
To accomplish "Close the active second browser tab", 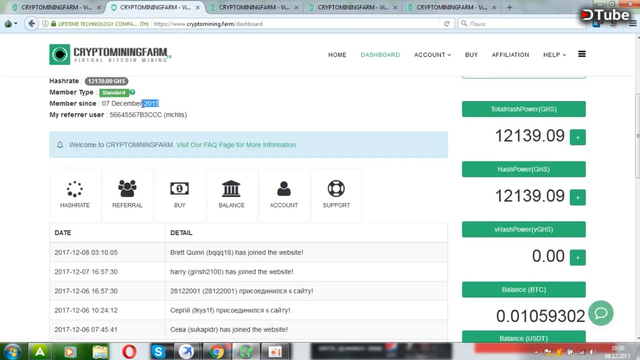I will pyautogui.click(x=198, y=7).
